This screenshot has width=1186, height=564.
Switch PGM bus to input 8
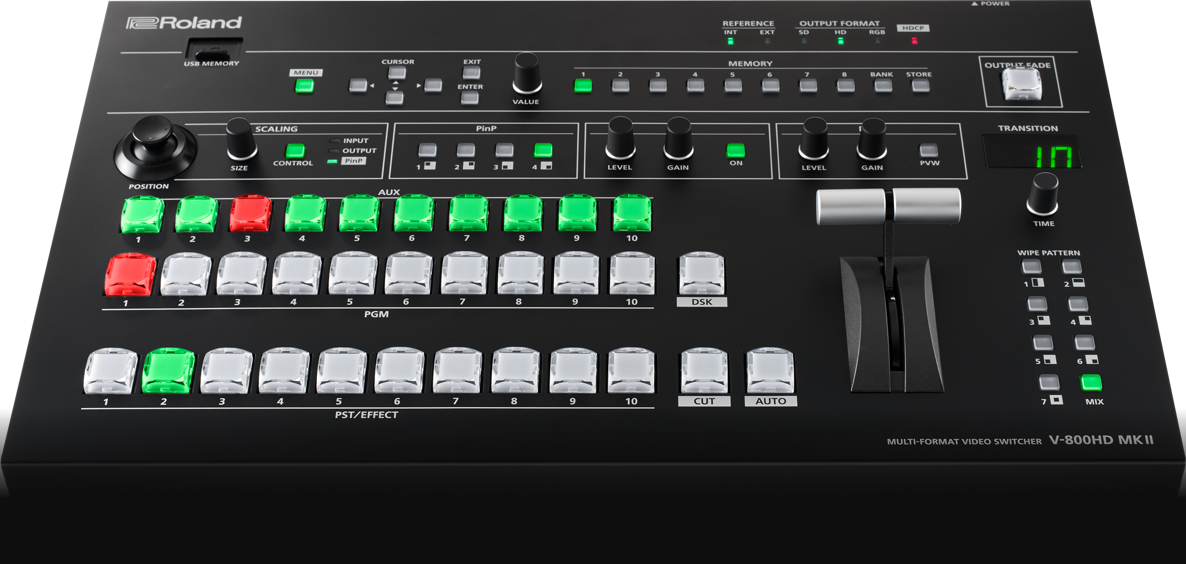[521, 273]
